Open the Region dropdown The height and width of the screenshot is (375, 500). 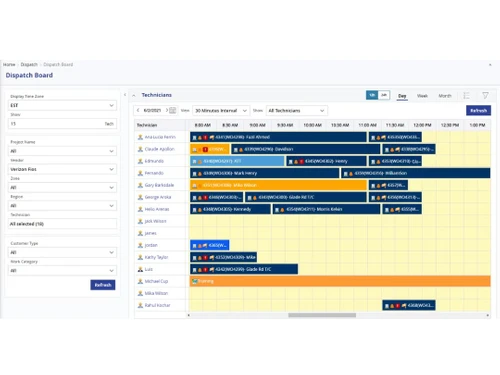click(x=62, y=206)
